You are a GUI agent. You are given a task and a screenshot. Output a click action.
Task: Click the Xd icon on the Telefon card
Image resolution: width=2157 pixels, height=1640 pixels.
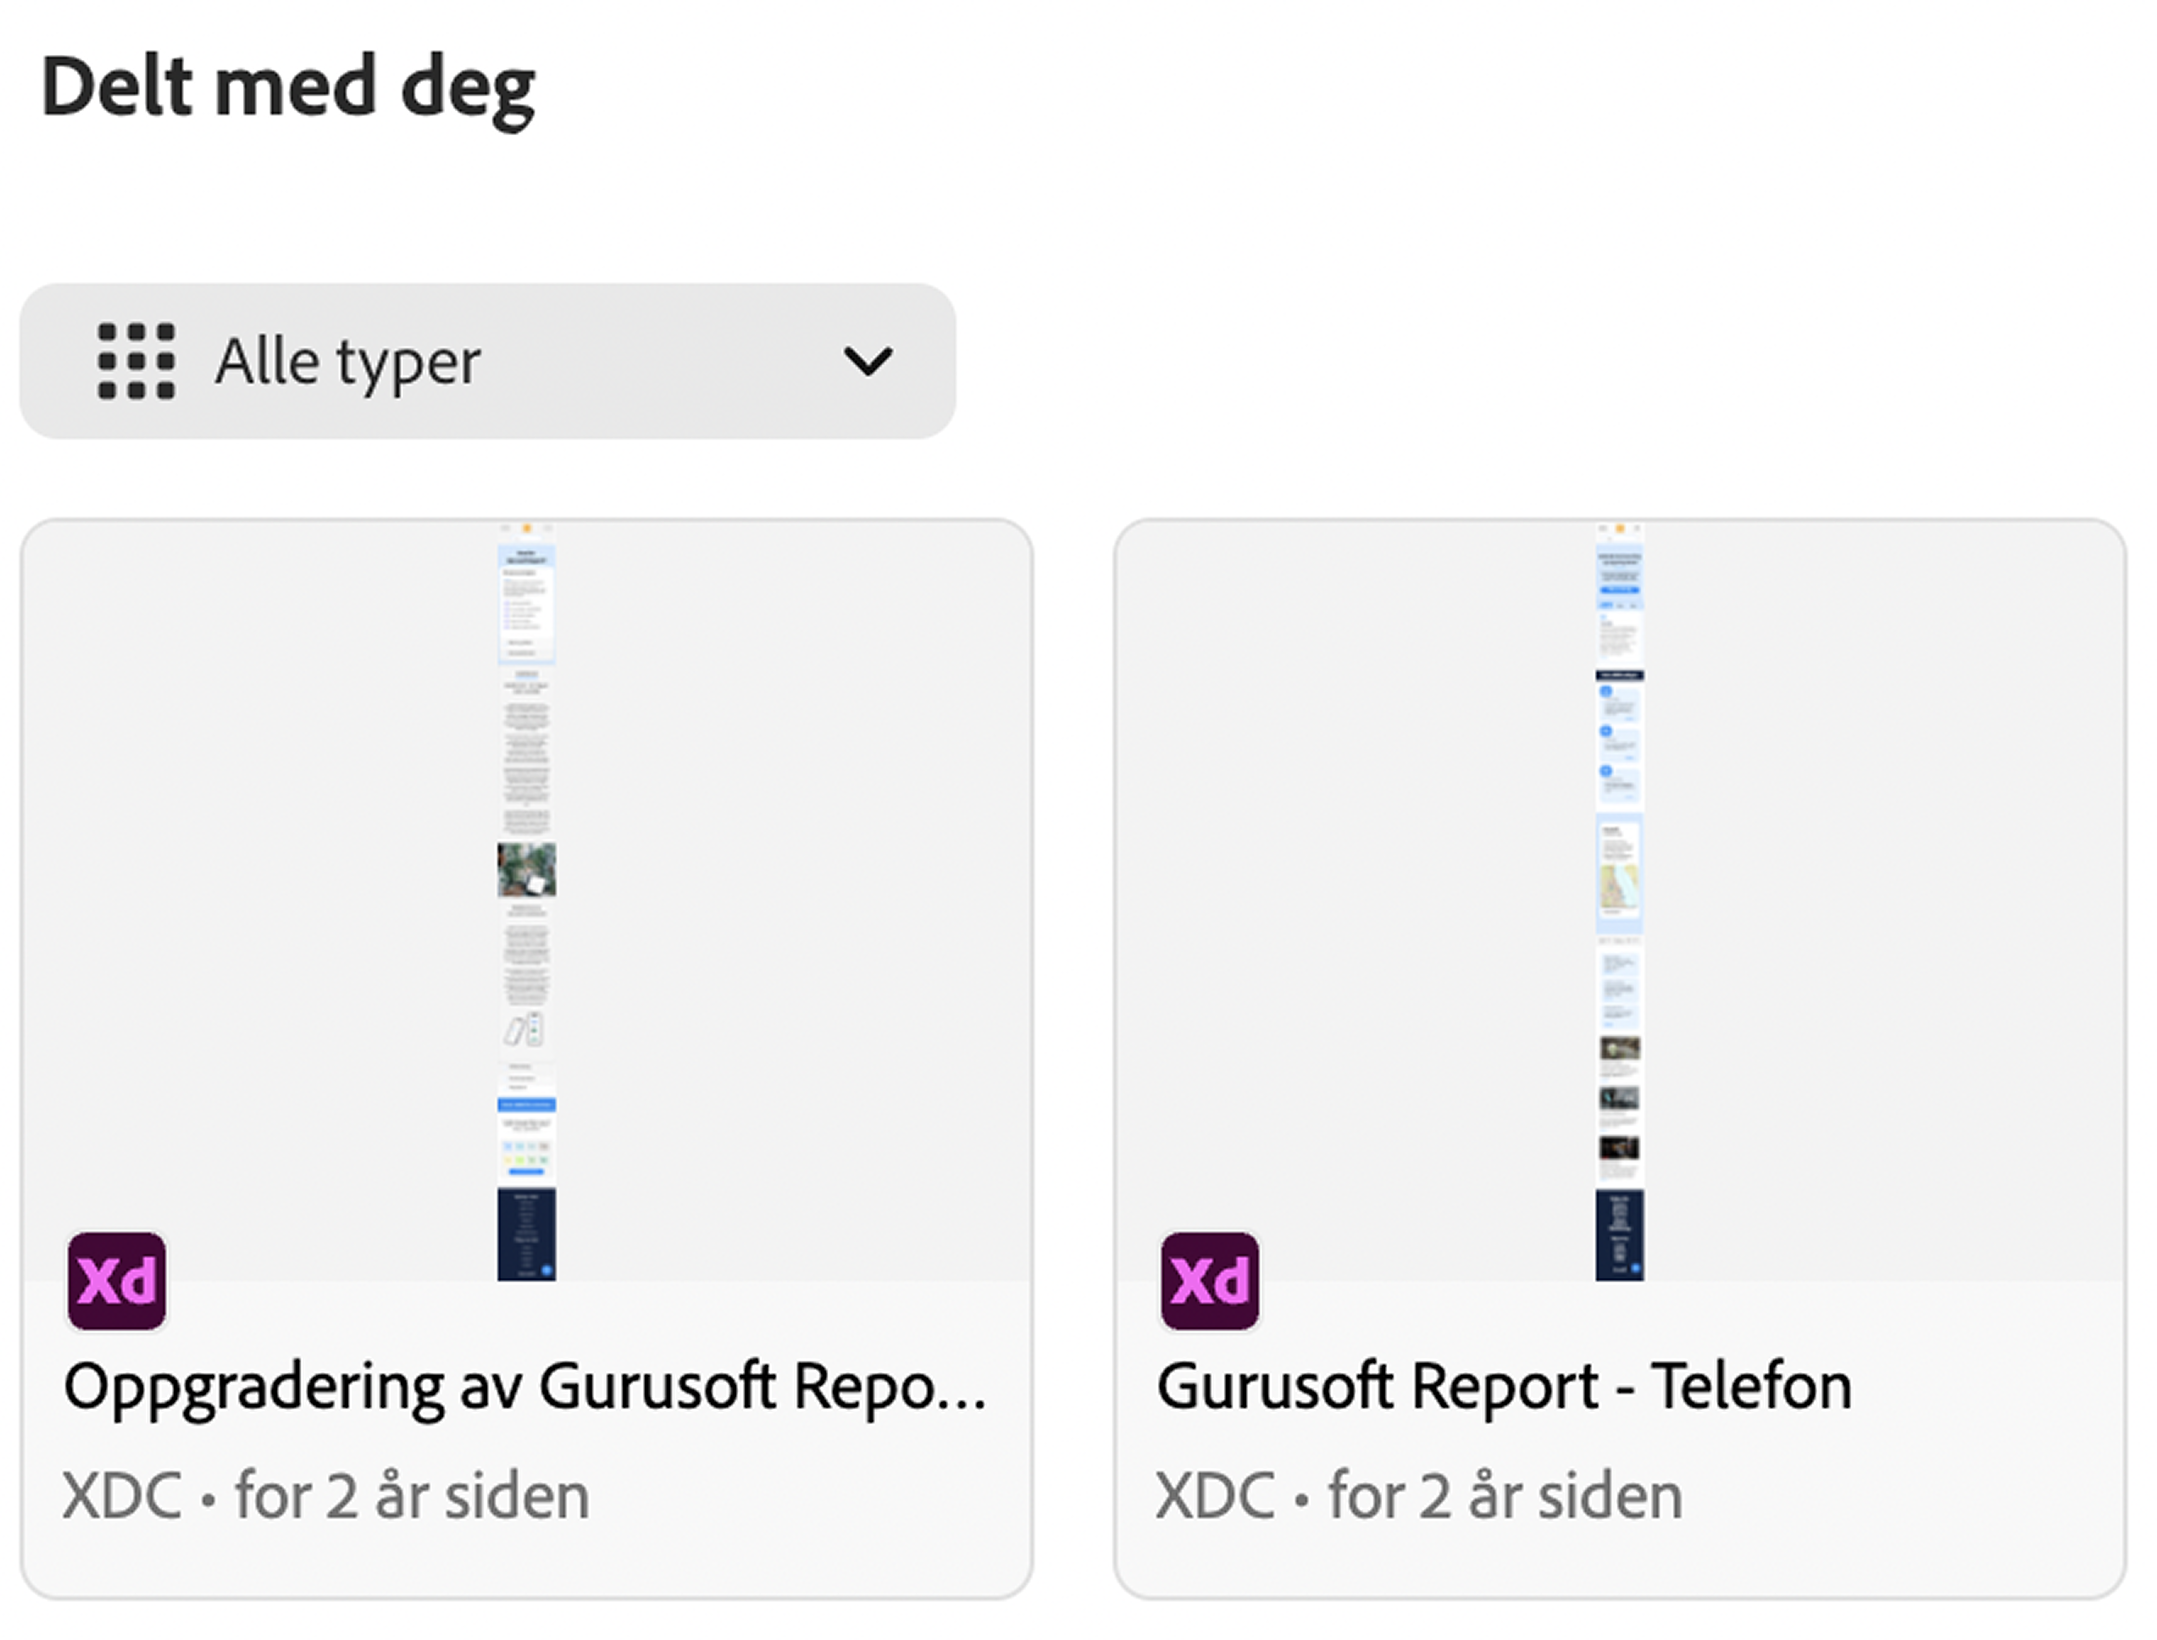click(x=1210, y=1281)
